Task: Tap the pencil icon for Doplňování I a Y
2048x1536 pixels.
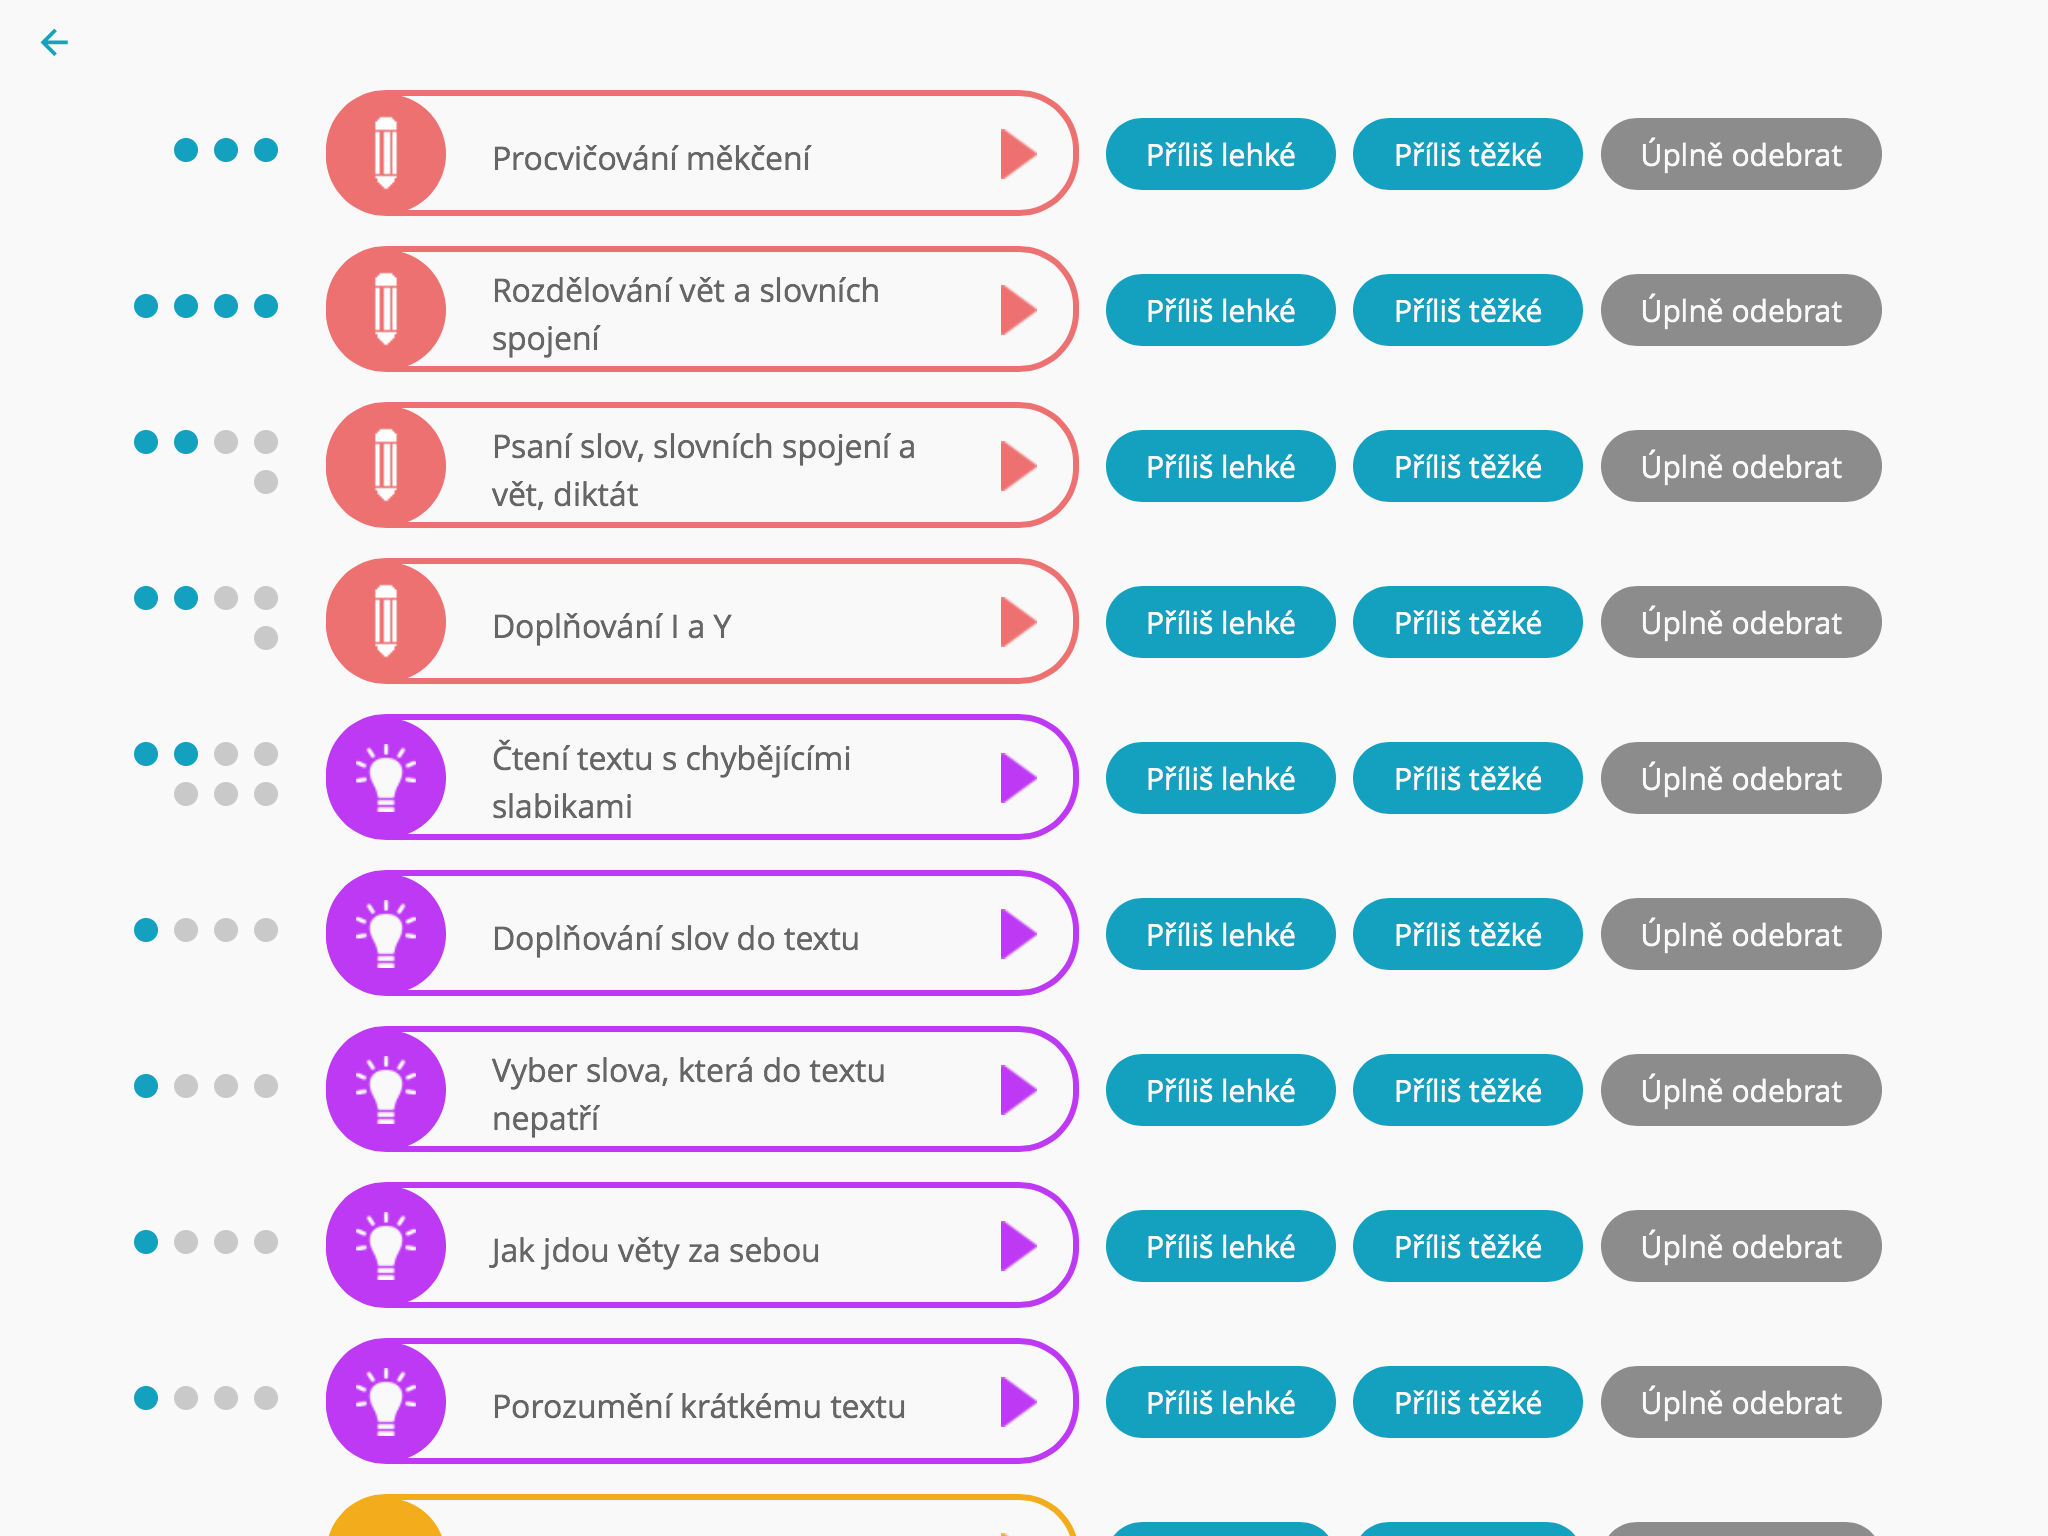Action: (386, 621)
